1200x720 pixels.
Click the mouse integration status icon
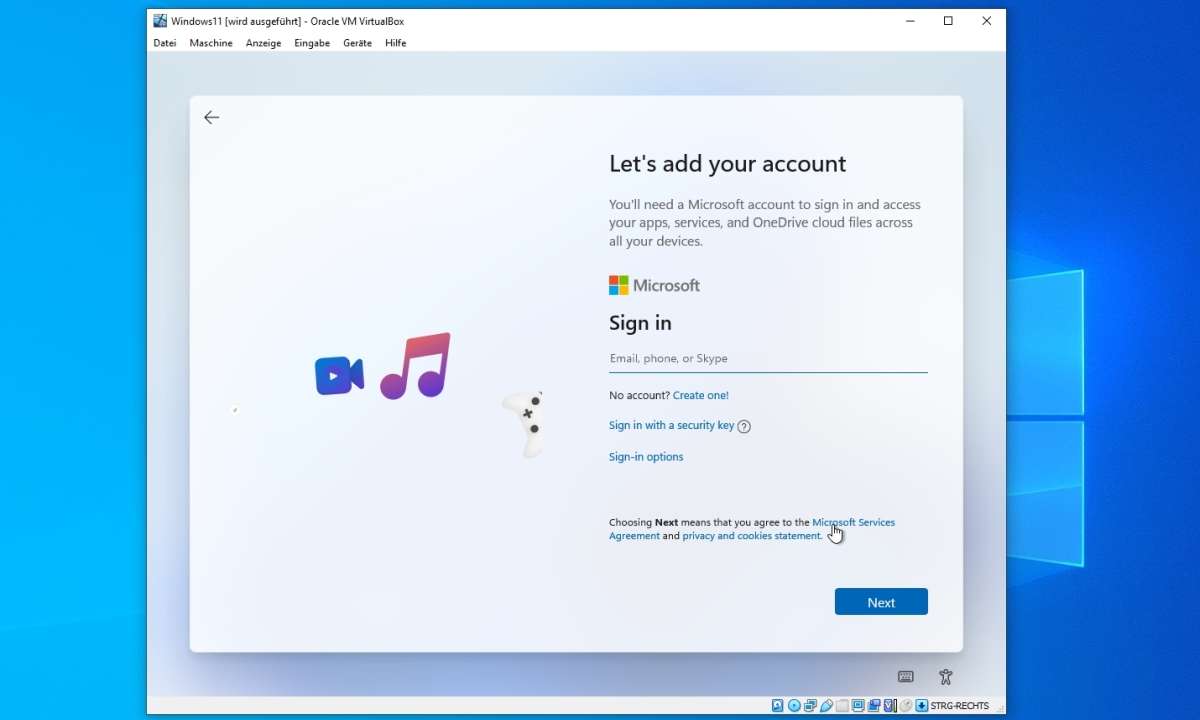pos(905,705)
